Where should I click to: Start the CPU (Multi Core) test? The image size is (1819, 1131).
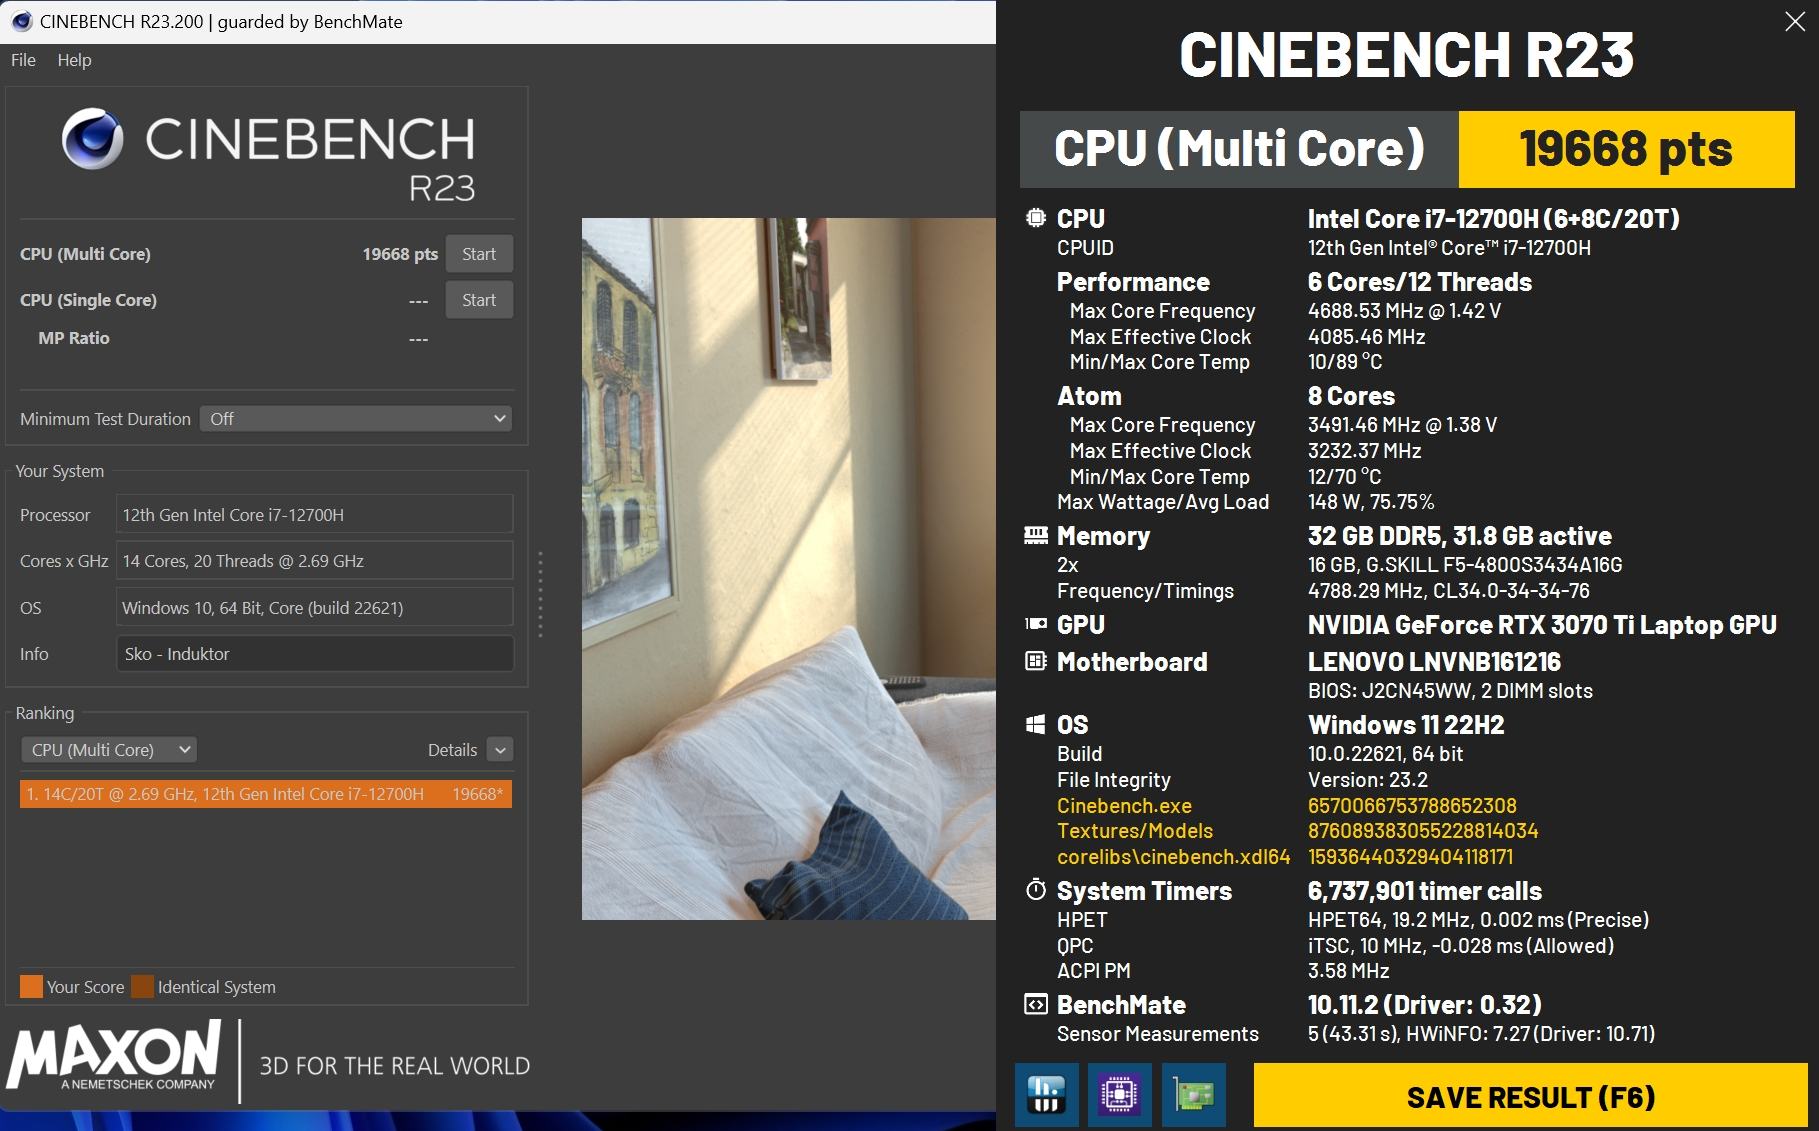coord(479,254)
